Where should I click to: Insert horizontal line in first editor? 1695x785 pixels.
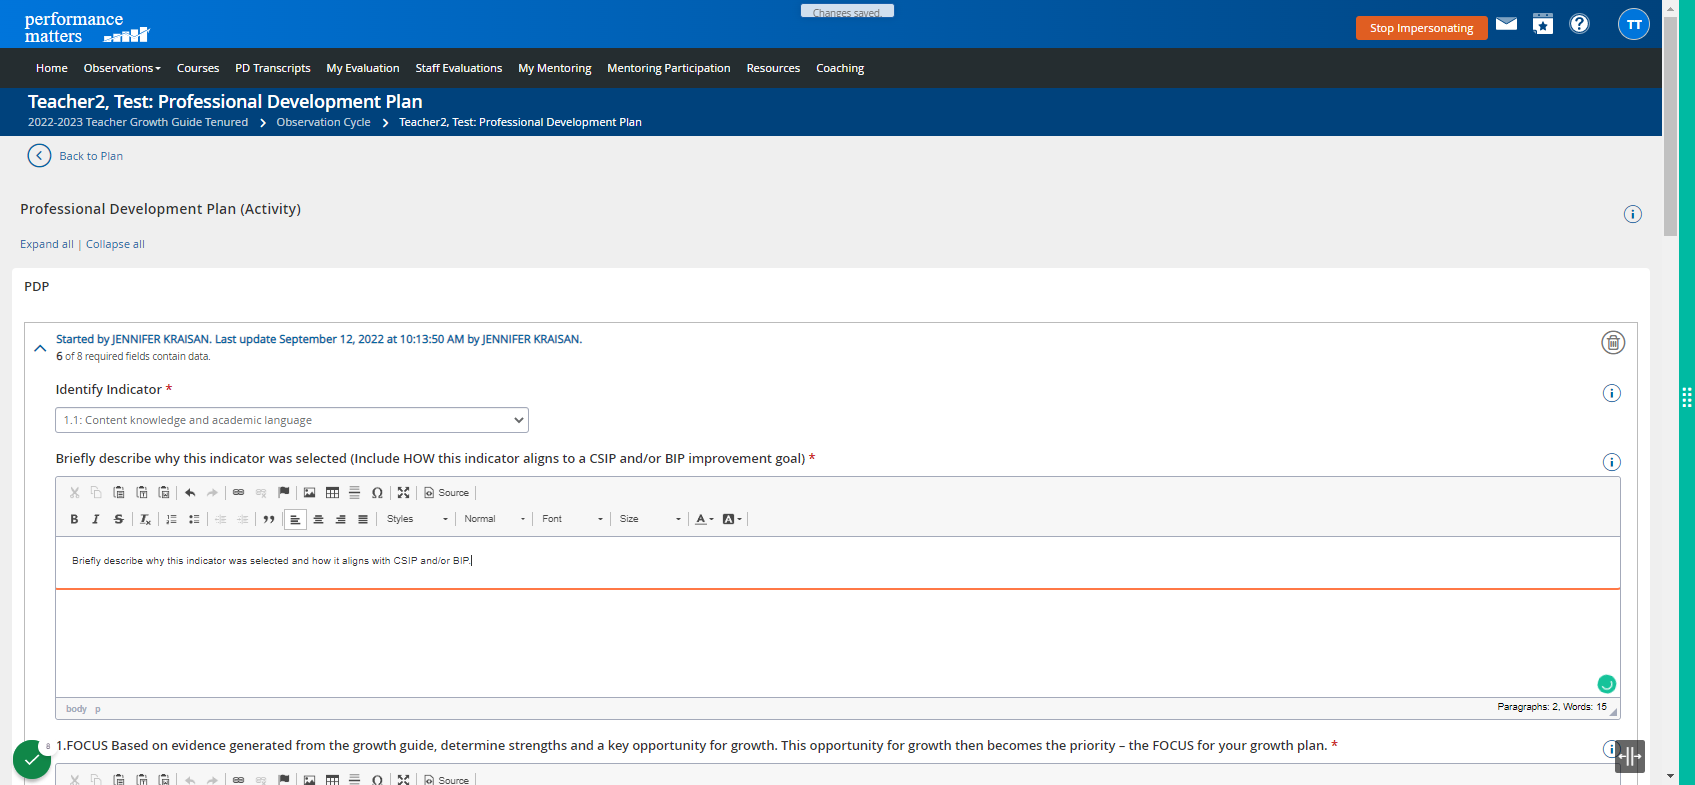354,492
